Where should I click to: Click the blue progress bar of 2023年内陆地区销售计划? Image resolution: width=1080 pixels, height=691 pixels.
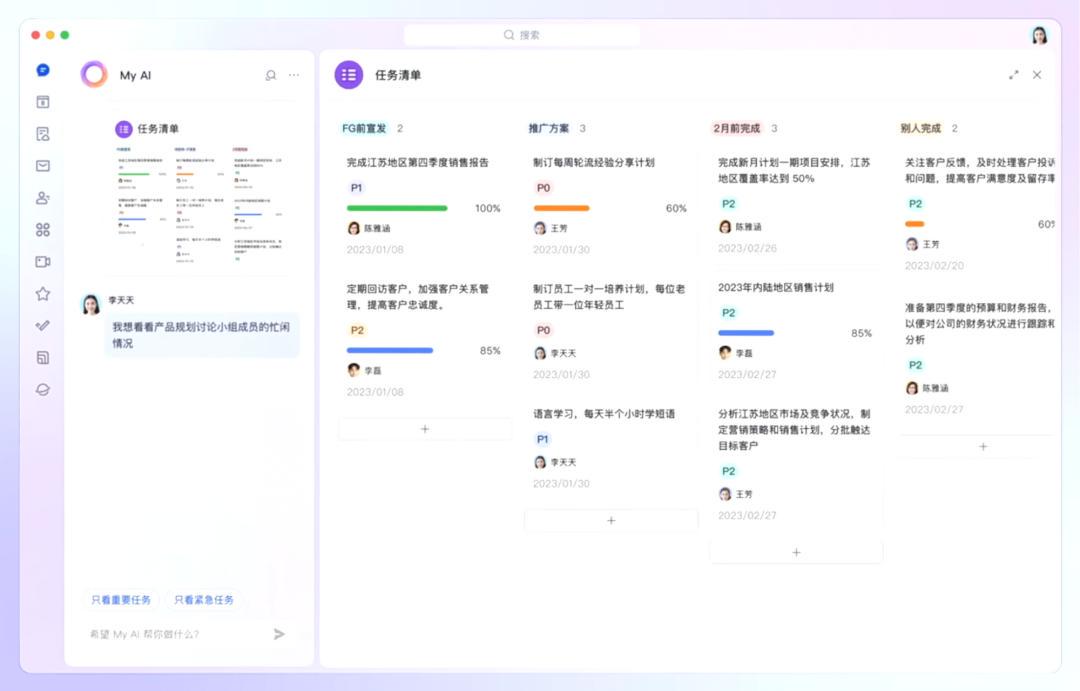point(746,333)
